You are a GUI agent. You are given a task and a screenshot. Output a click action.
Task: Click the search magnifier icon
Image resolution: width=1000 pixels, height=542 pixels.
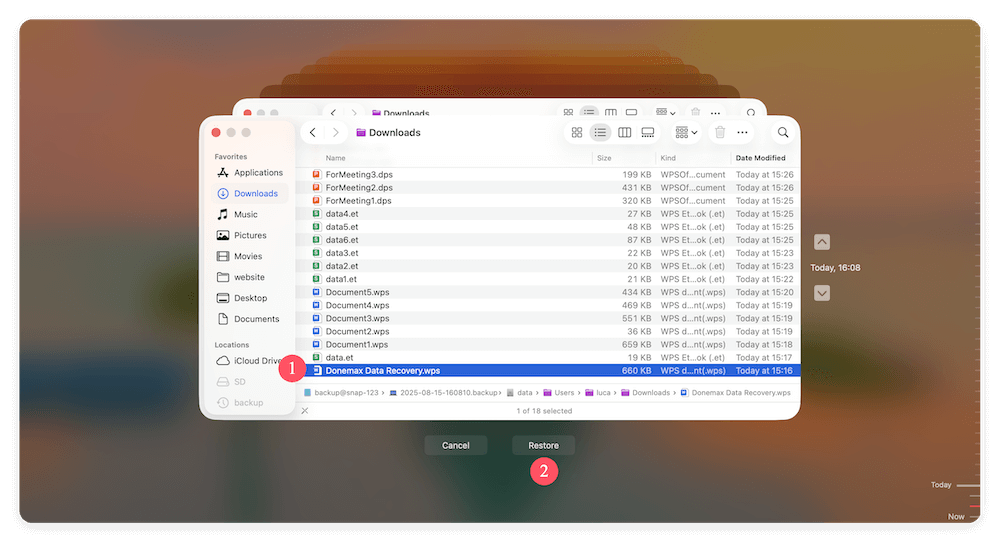783,133
